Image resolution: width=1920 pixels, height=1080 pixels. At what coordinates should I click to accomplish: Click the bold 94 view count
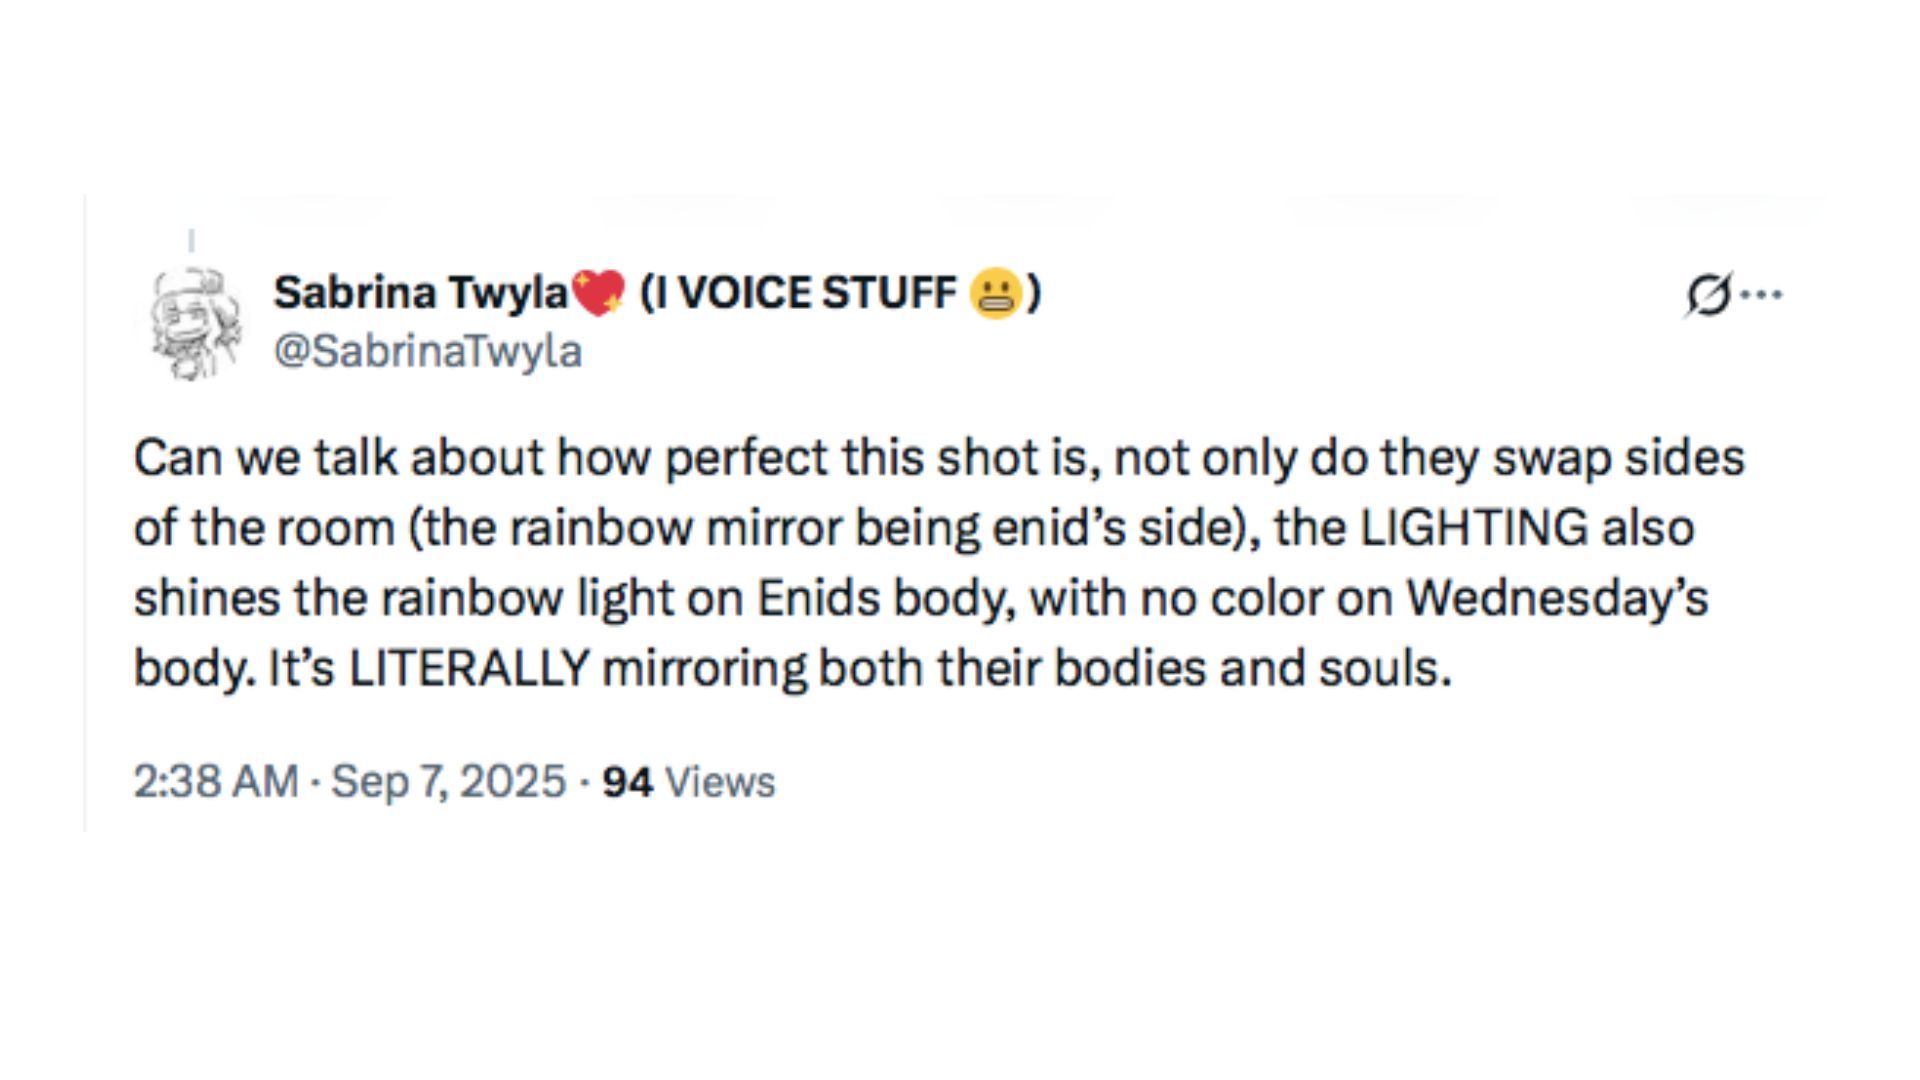point(628,782)
